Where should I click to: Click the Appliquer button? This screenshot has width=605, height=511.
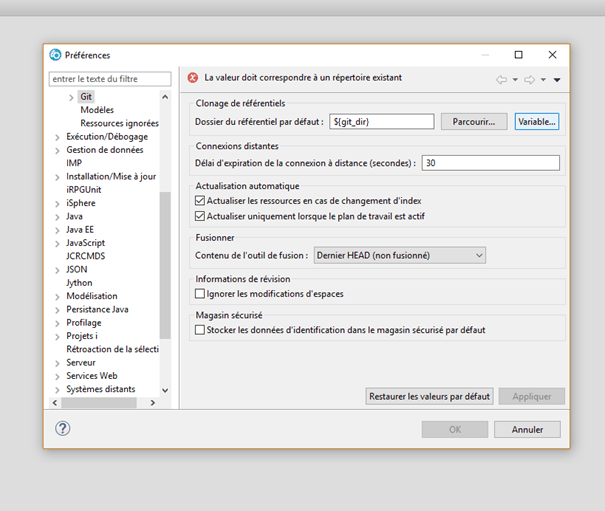[531, 396]
